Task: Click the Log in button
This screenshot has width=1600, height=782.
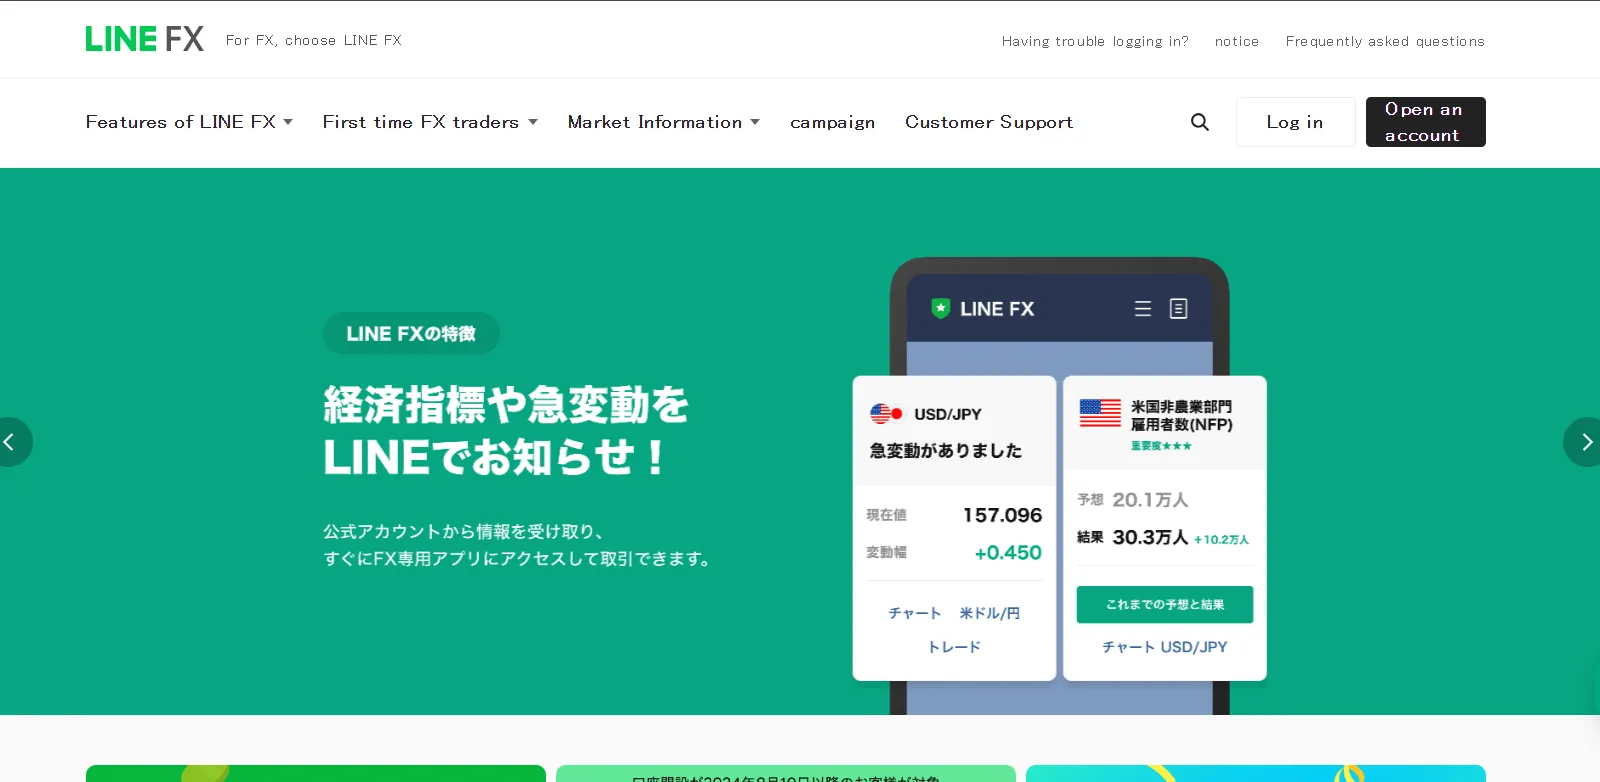Action: (1296, 122)
